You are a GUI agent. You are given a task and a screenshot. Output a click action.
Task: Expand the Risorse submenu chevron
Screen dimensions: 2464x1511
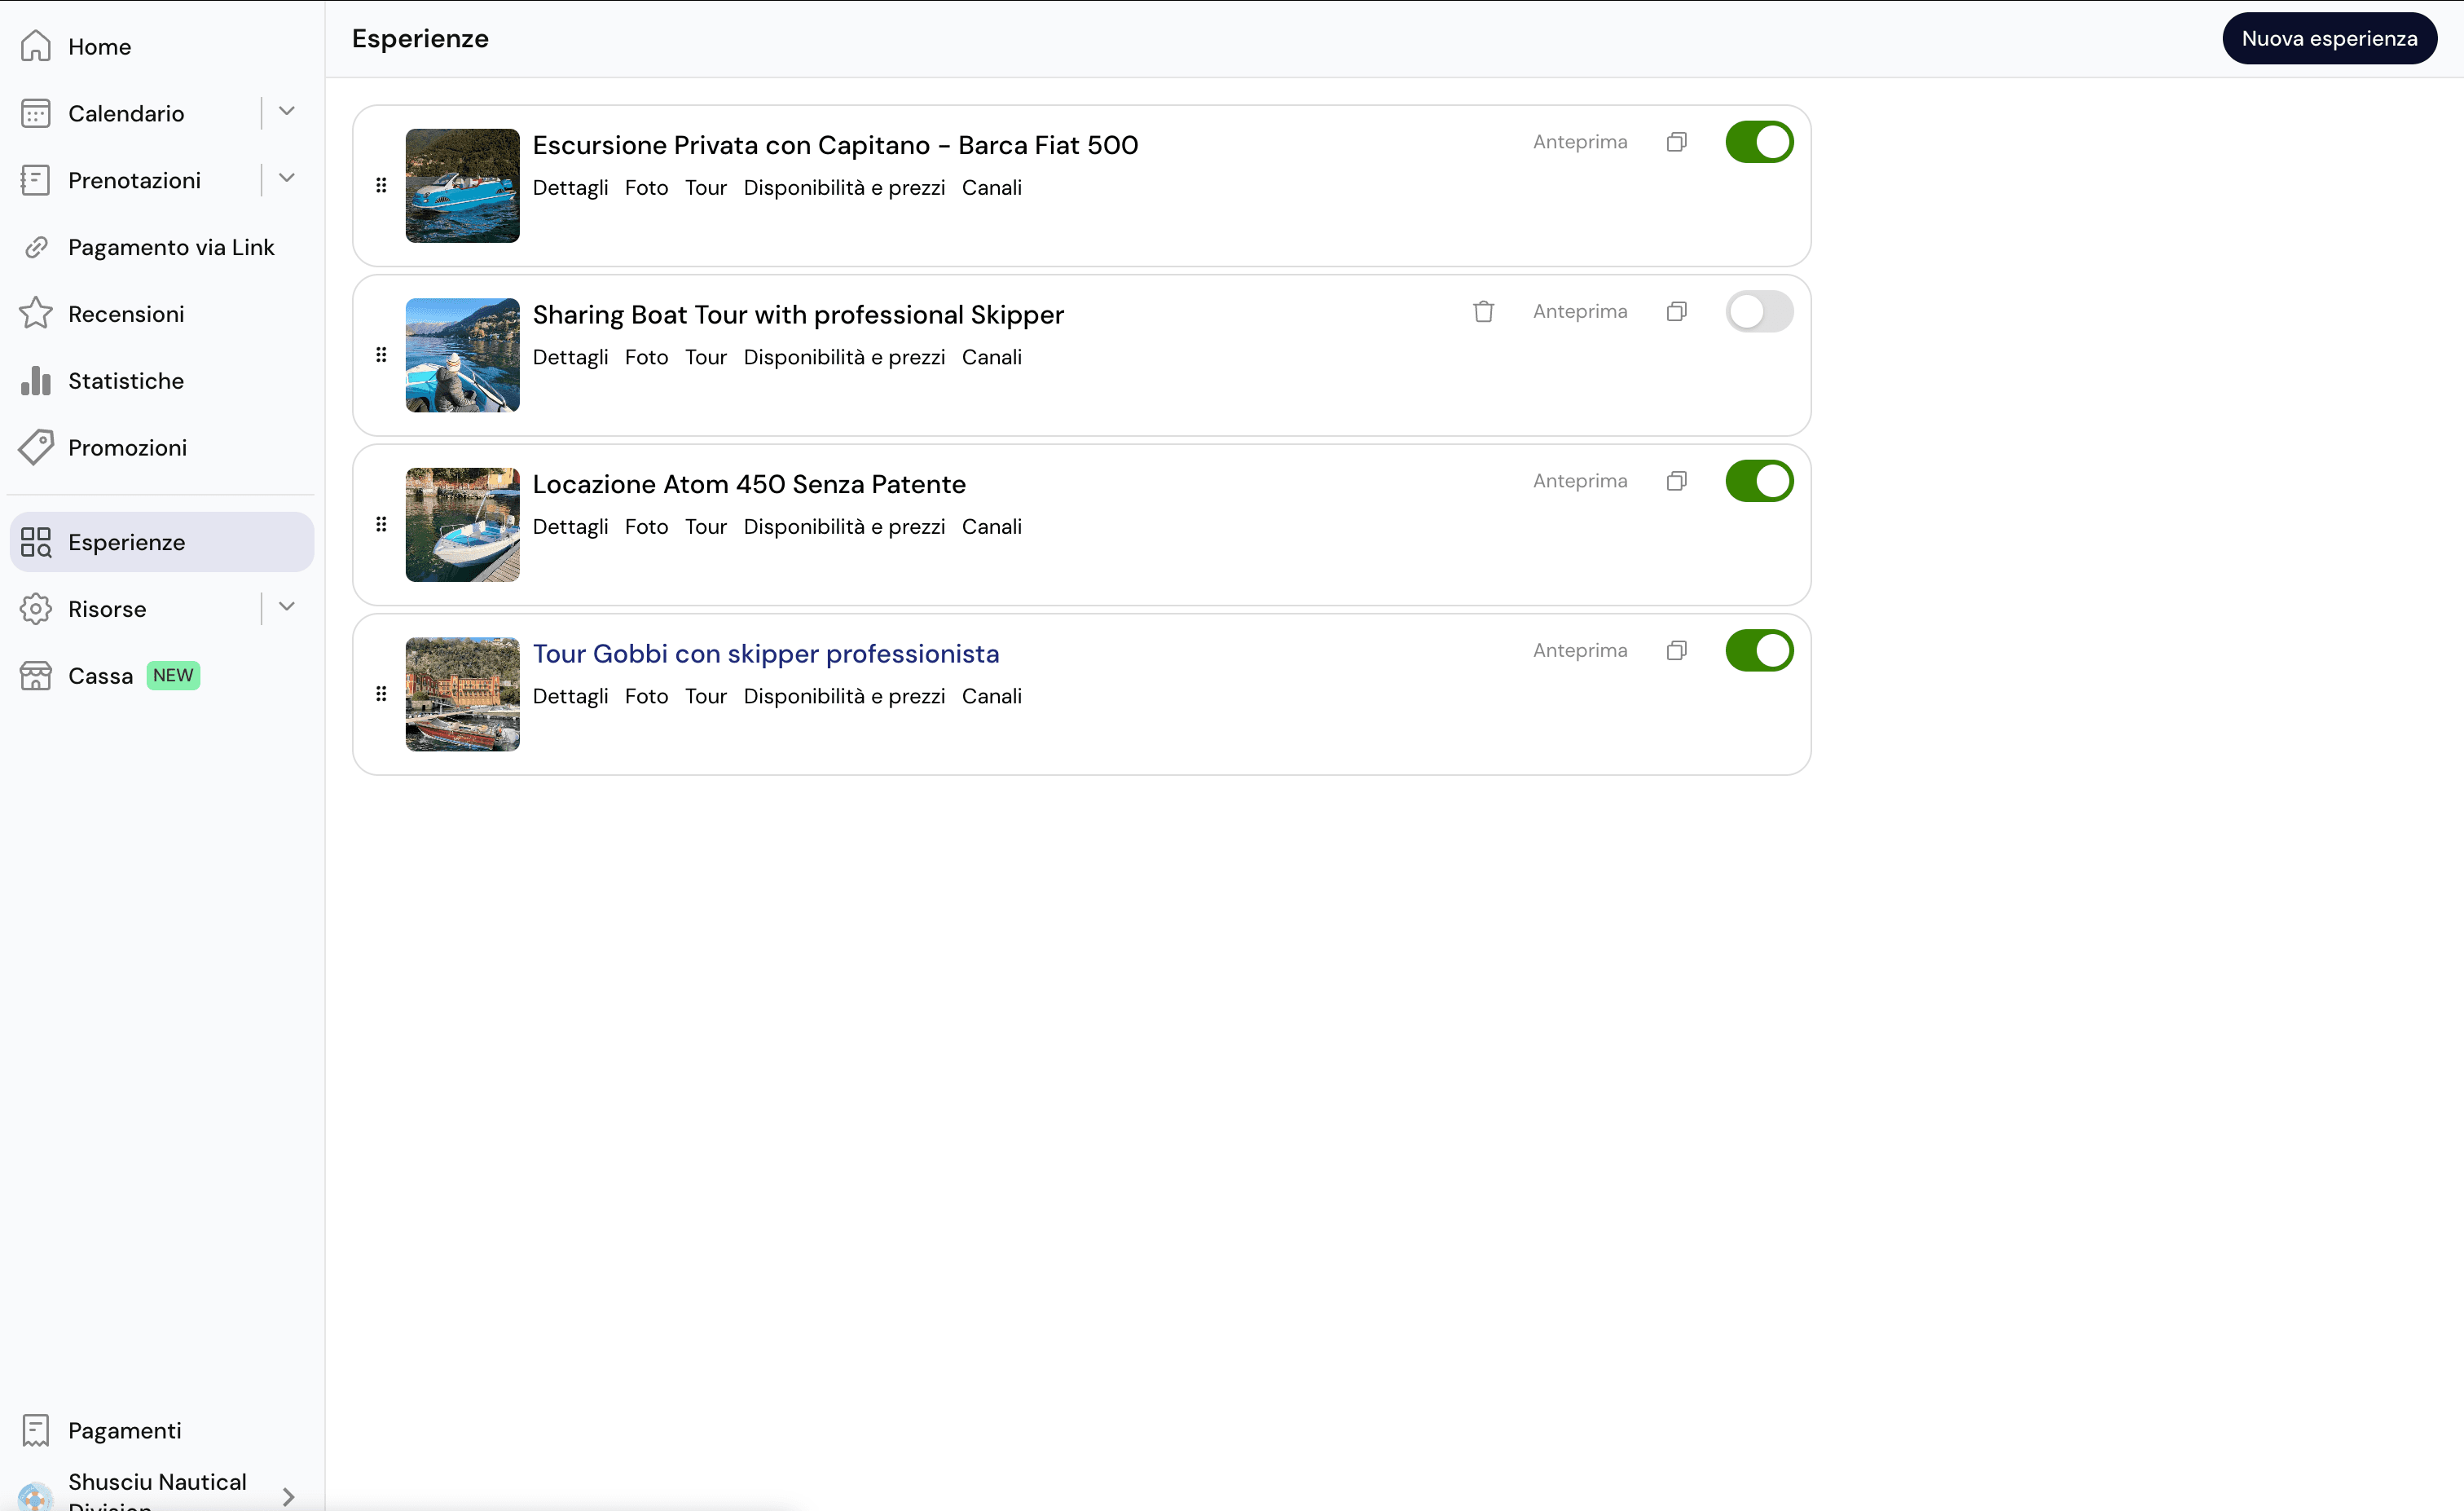point(287,607)
